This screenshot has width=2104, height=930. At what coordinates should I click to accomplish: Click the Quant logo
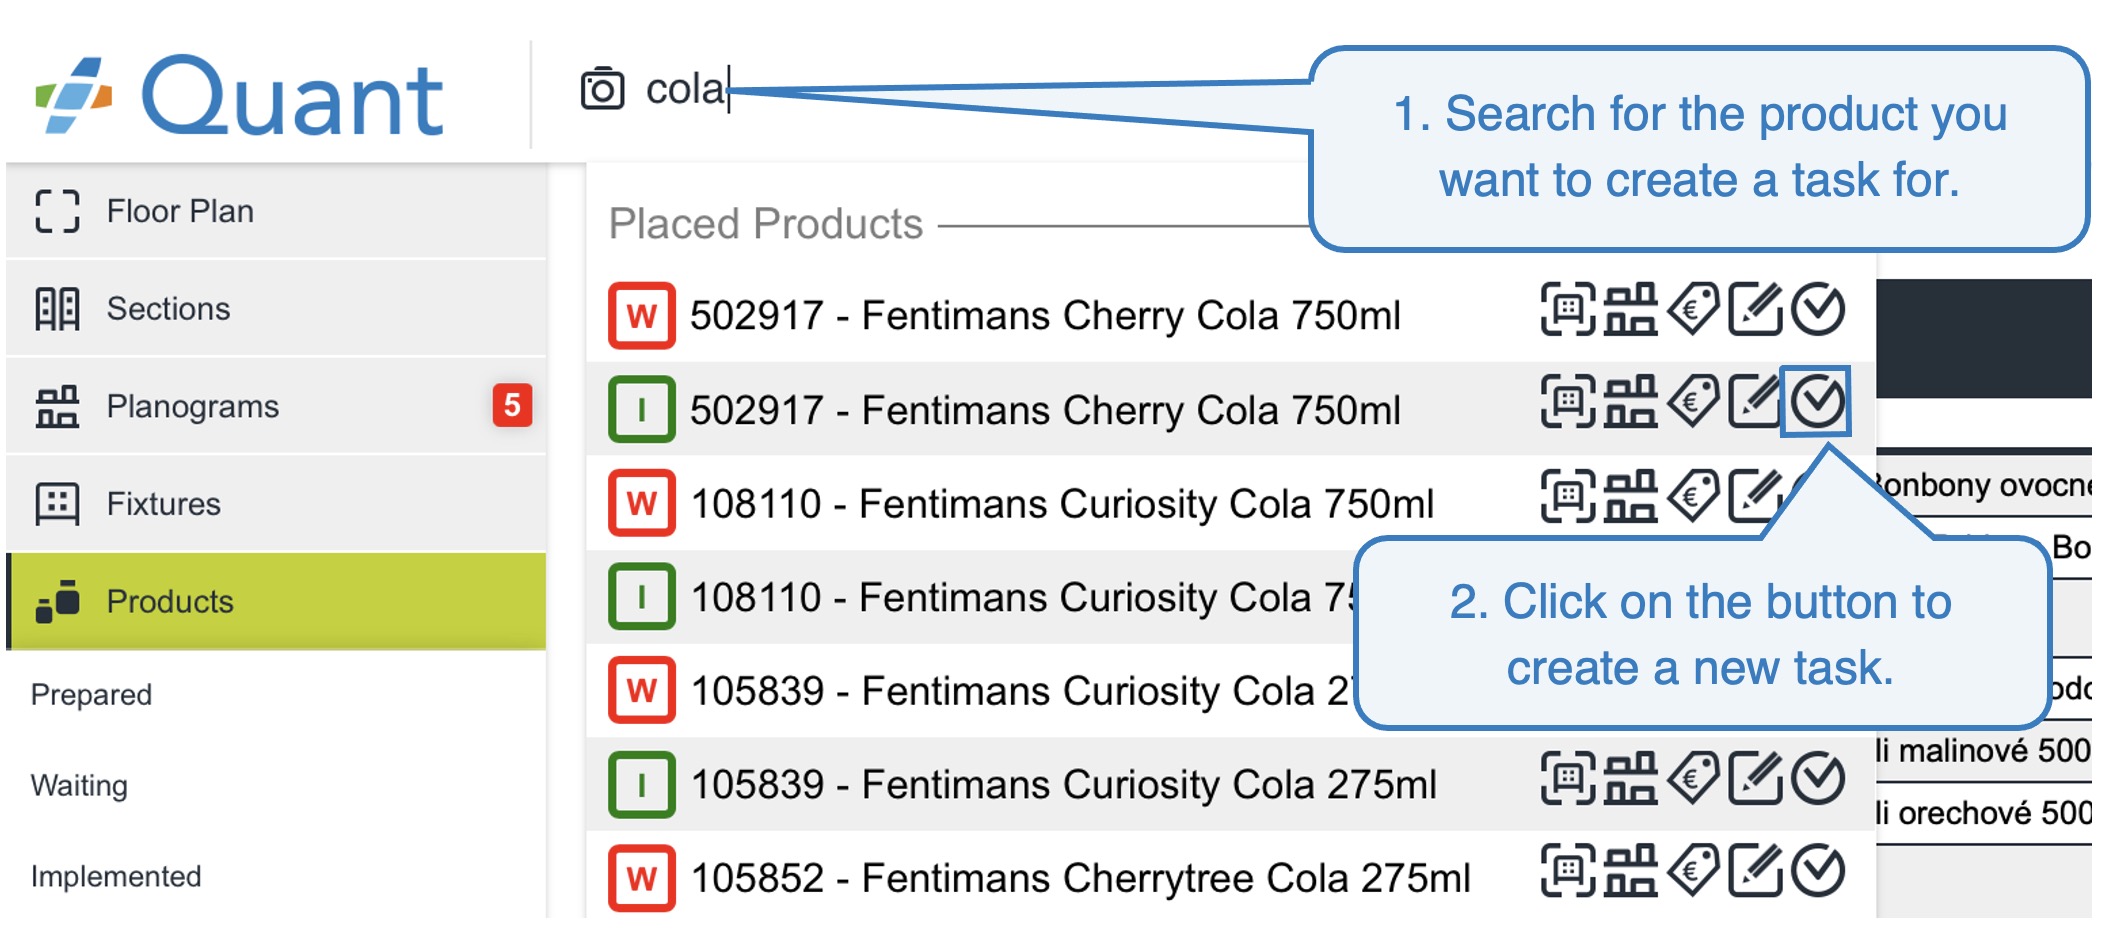pos(240,96)
